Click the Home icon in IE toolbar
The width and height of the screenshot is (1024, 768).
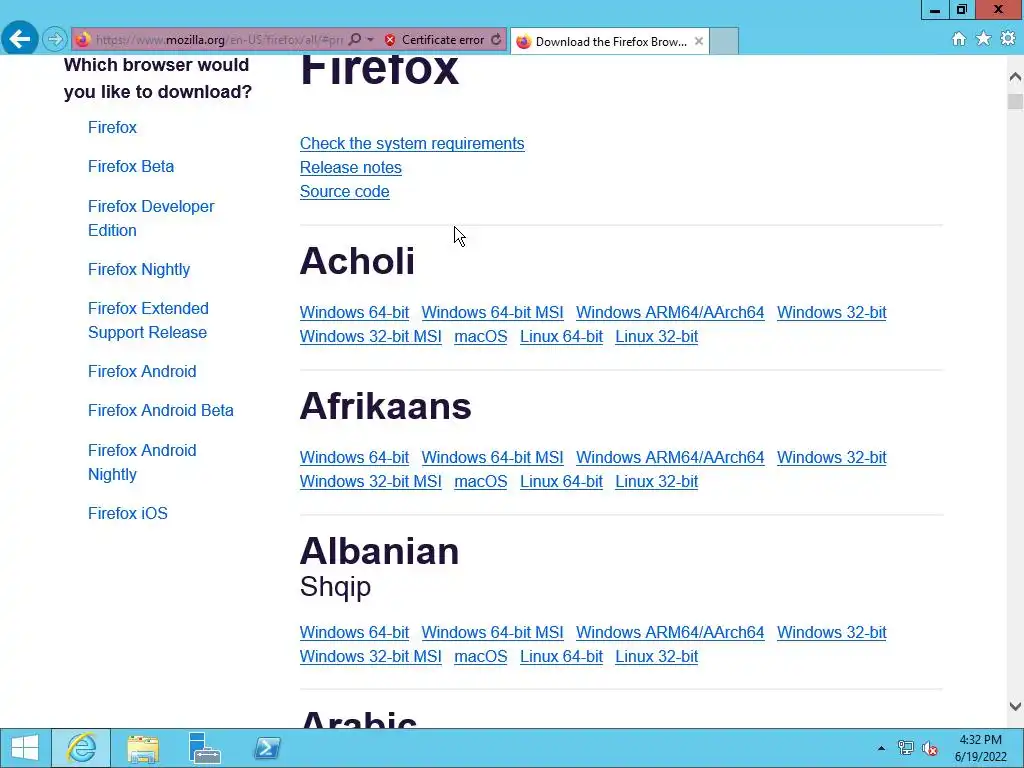[x=959, y=39]
